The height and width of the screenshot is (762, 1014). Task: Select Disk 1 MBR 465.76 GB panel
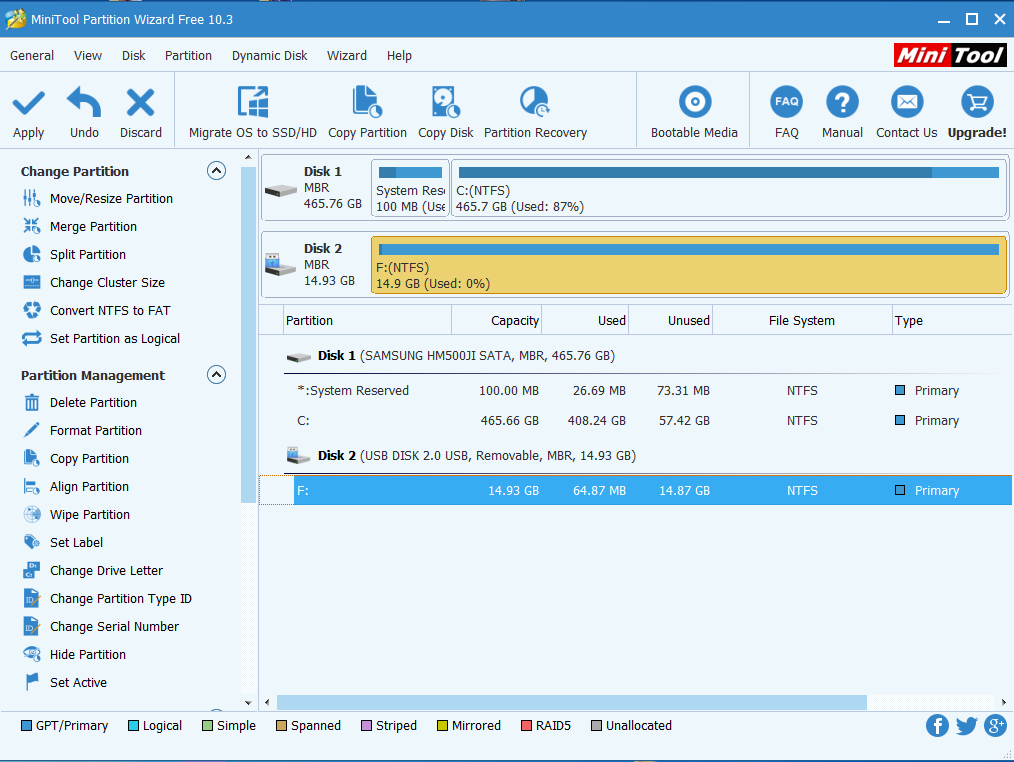[x=314, y=188]
